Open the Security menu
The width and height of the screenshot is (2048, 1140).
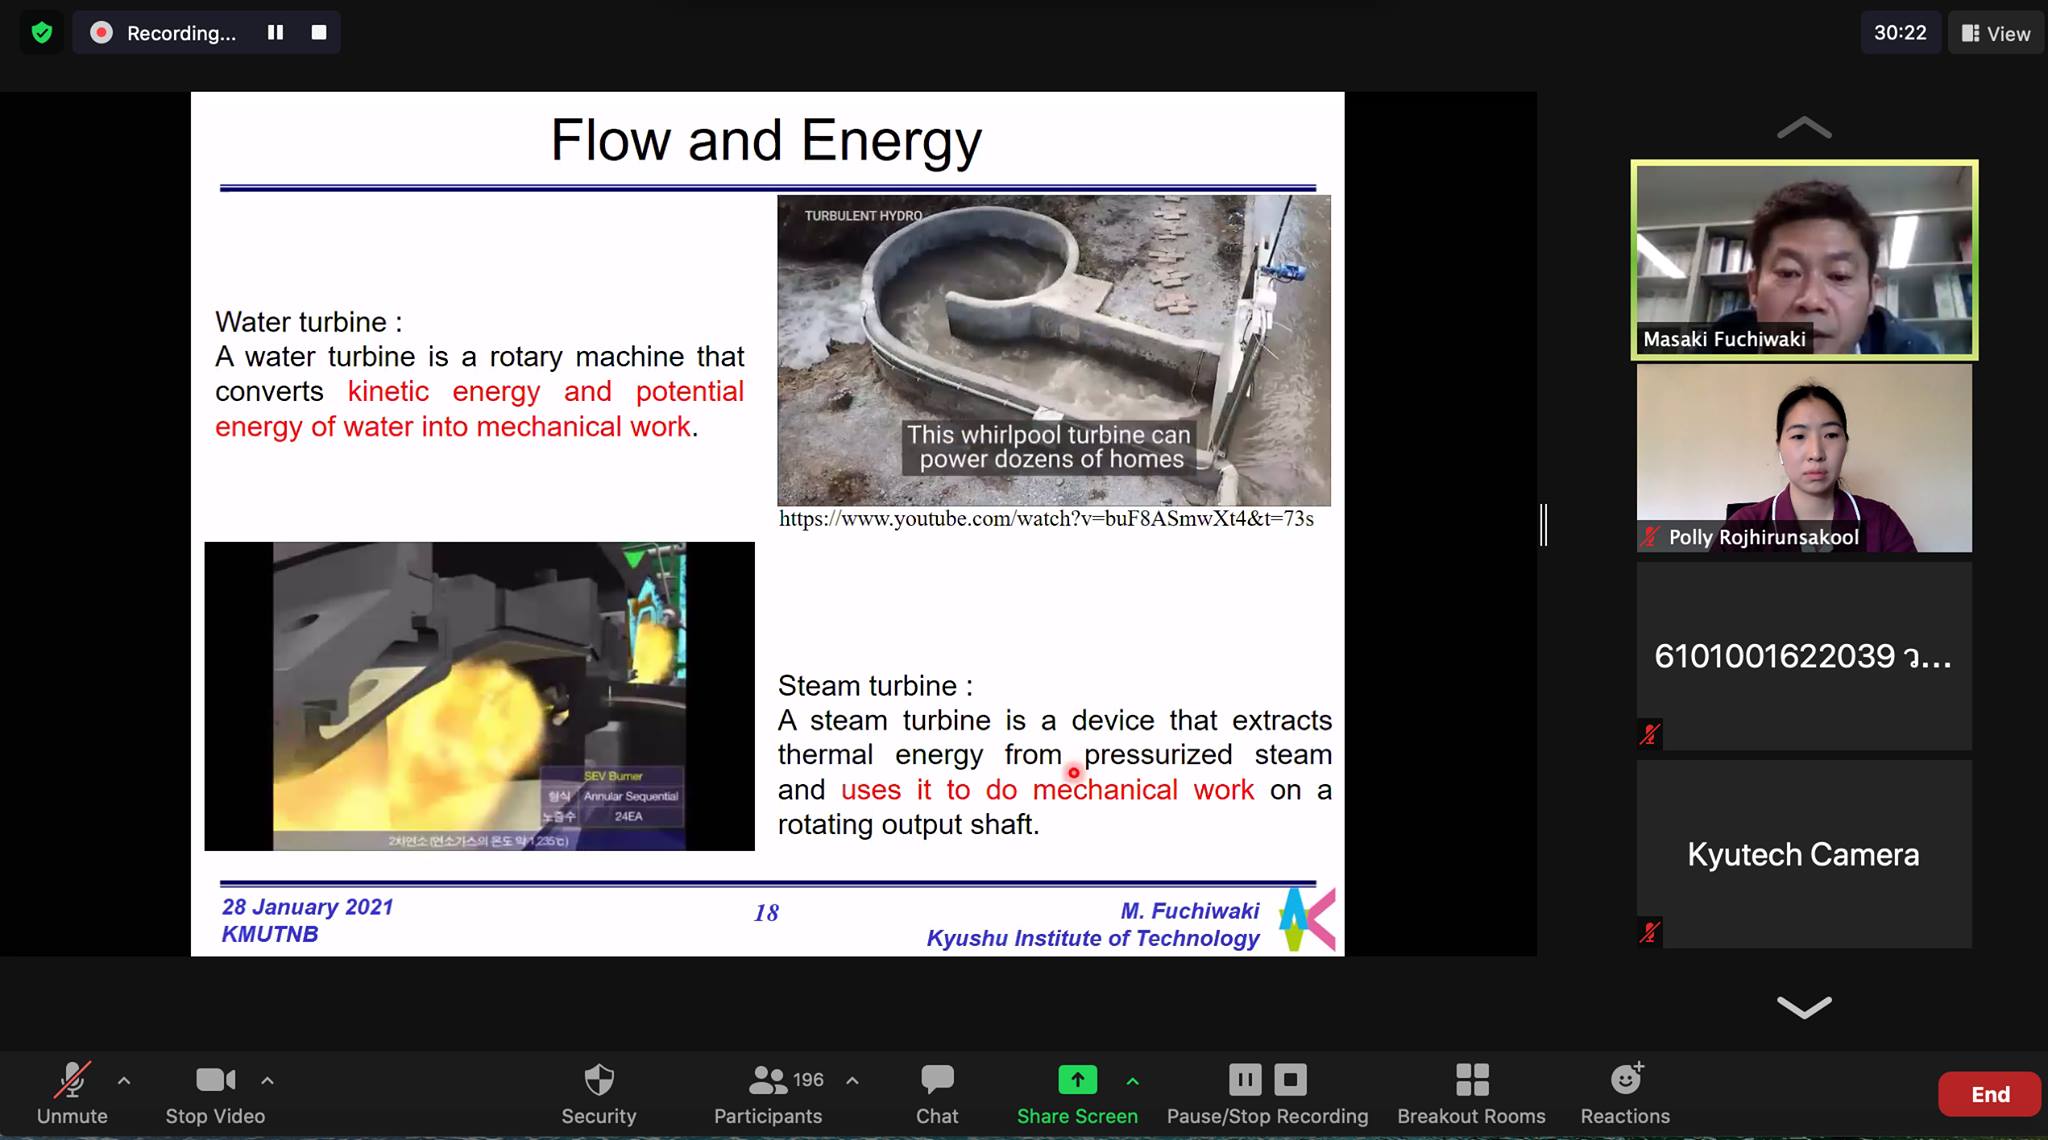tap(599, 1094)
